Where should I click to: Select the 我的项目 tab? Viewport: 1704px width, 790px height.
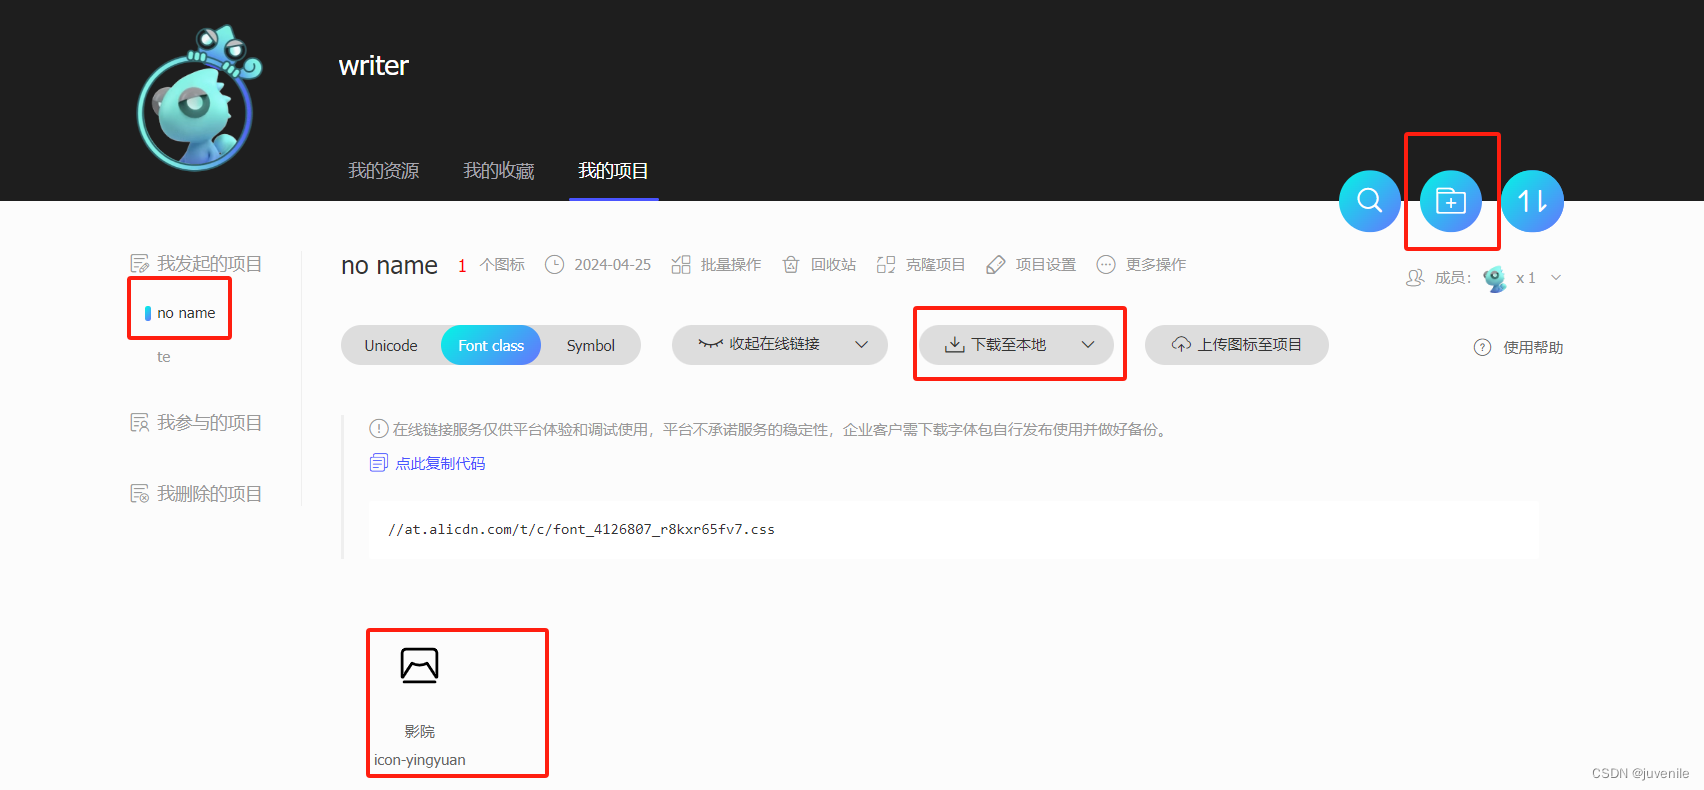point(613,171)
